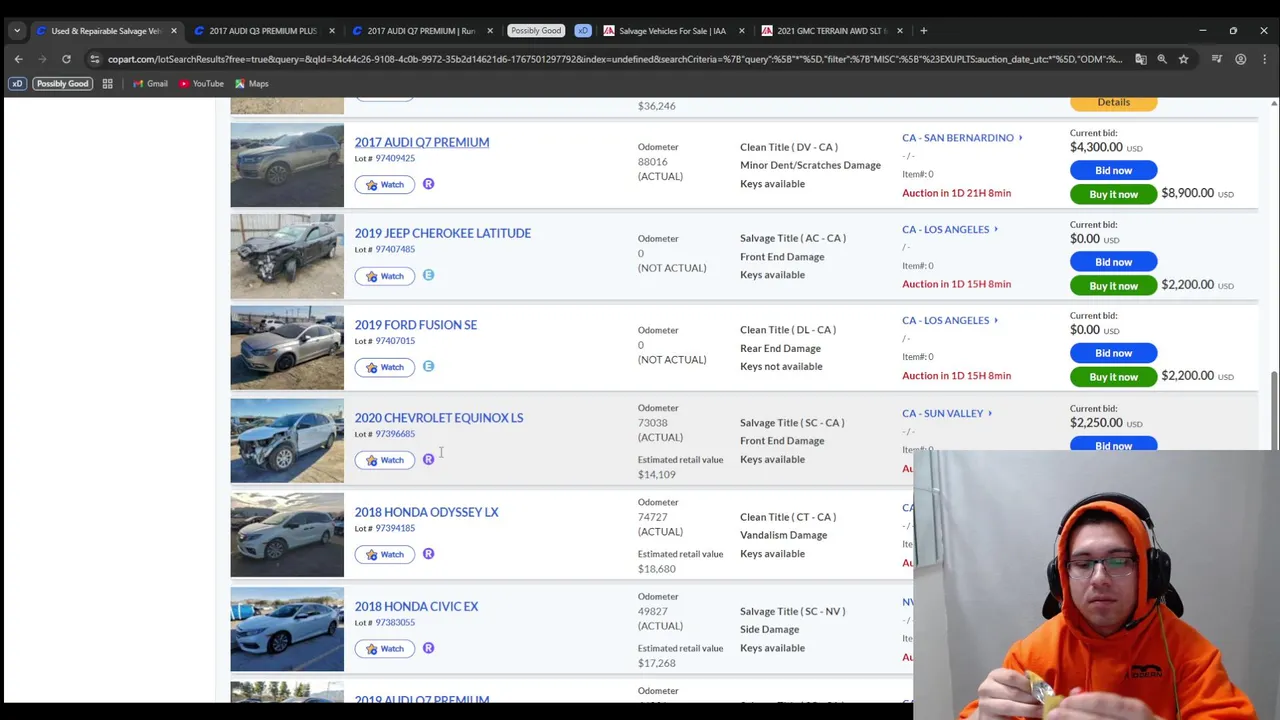Bookmark this page with the star icon
The image size is (1280, 720).
(x=1183, y=59)
